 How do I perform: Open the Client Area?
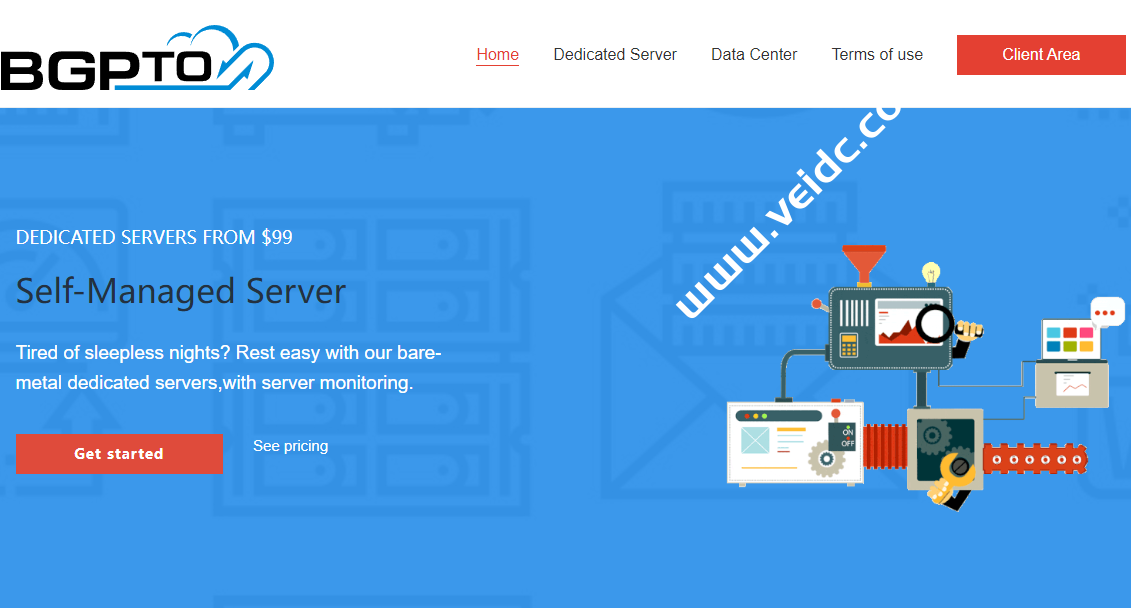[x=1041, y=55]
